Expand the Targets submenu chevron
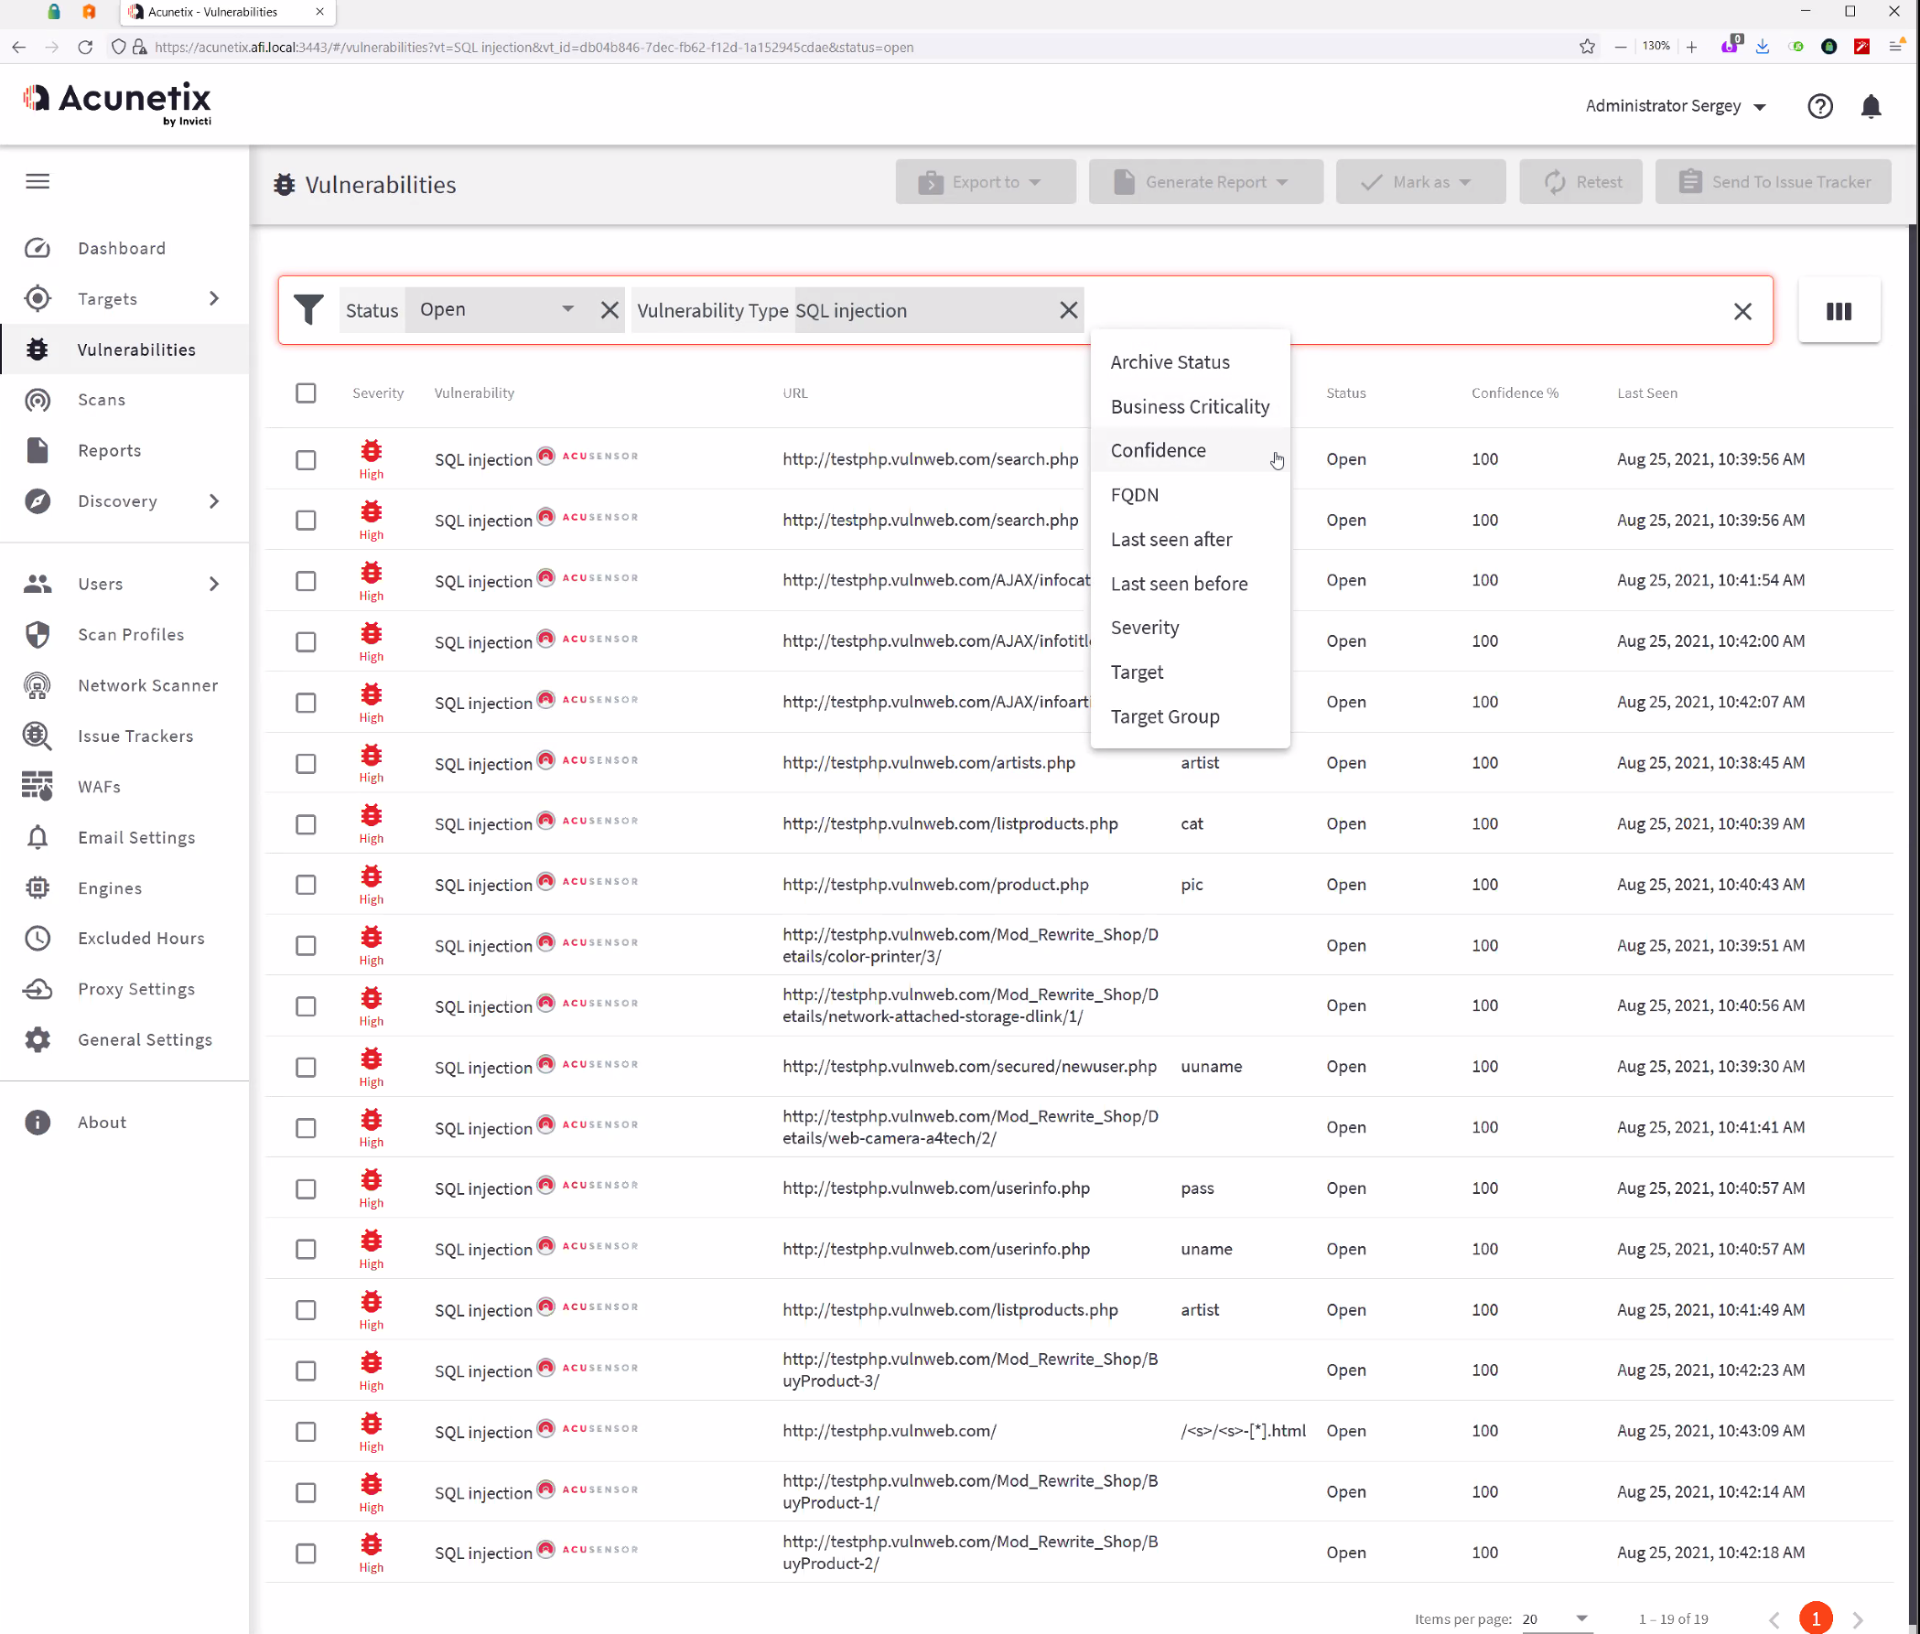 [x=214, y=298]
